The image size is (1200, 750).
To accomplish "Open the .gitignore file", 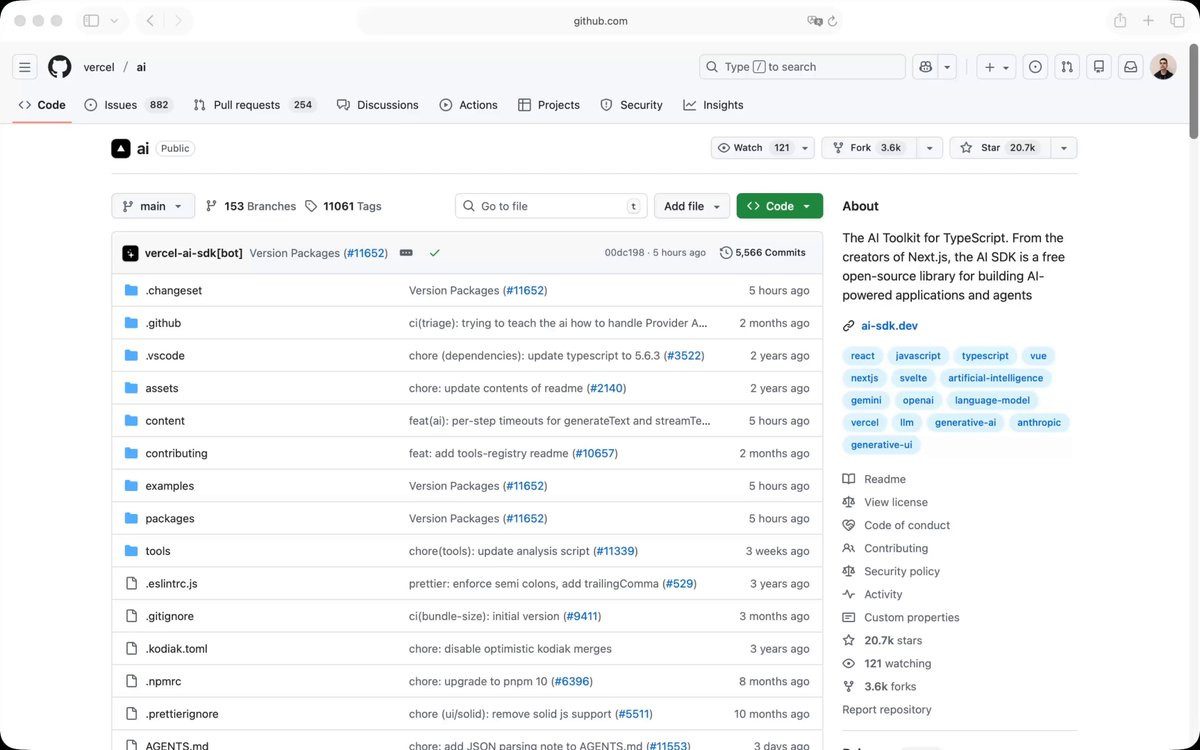I will [170, 616].
